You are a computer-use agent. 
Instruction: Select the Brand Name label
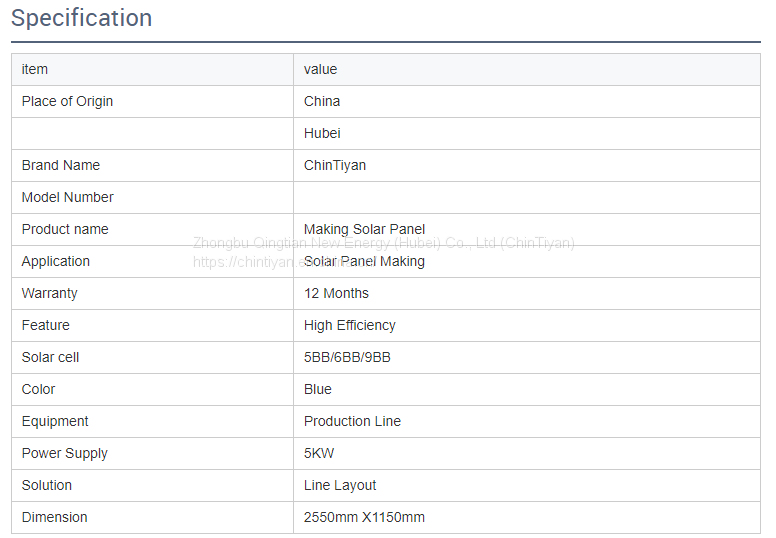[x=61, y=165]
